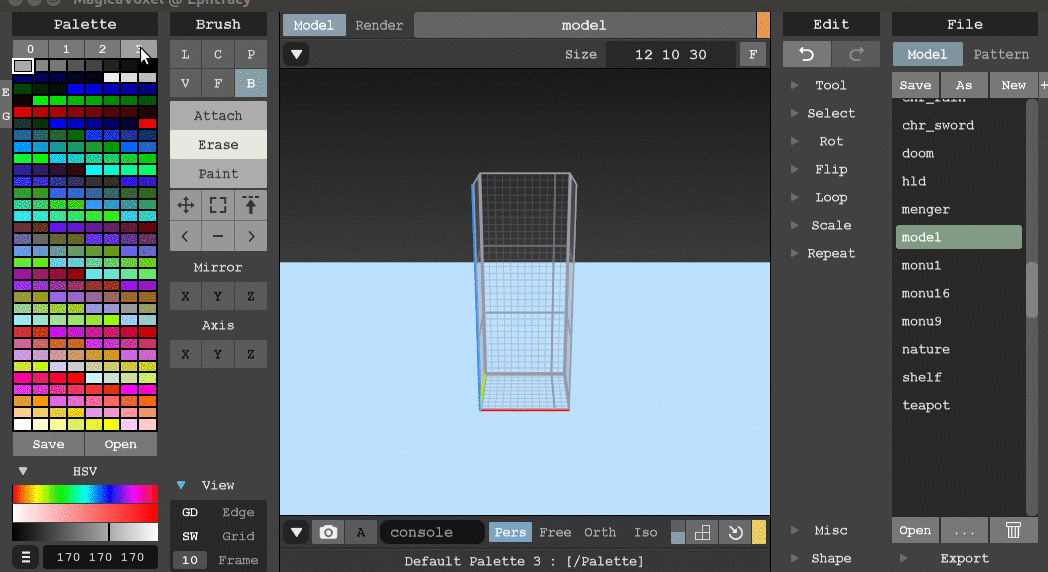Switch to Pattern tab in File panel

coord(1001,54)
